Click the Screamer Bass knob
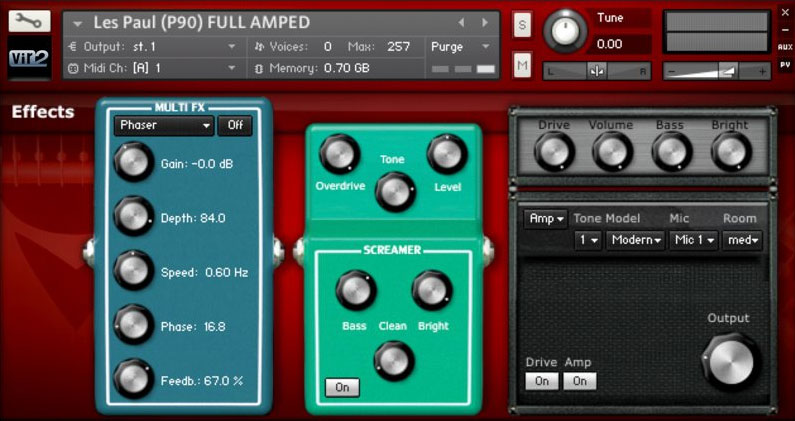Screen dimensions: 795x421 [x=356, y=291]
